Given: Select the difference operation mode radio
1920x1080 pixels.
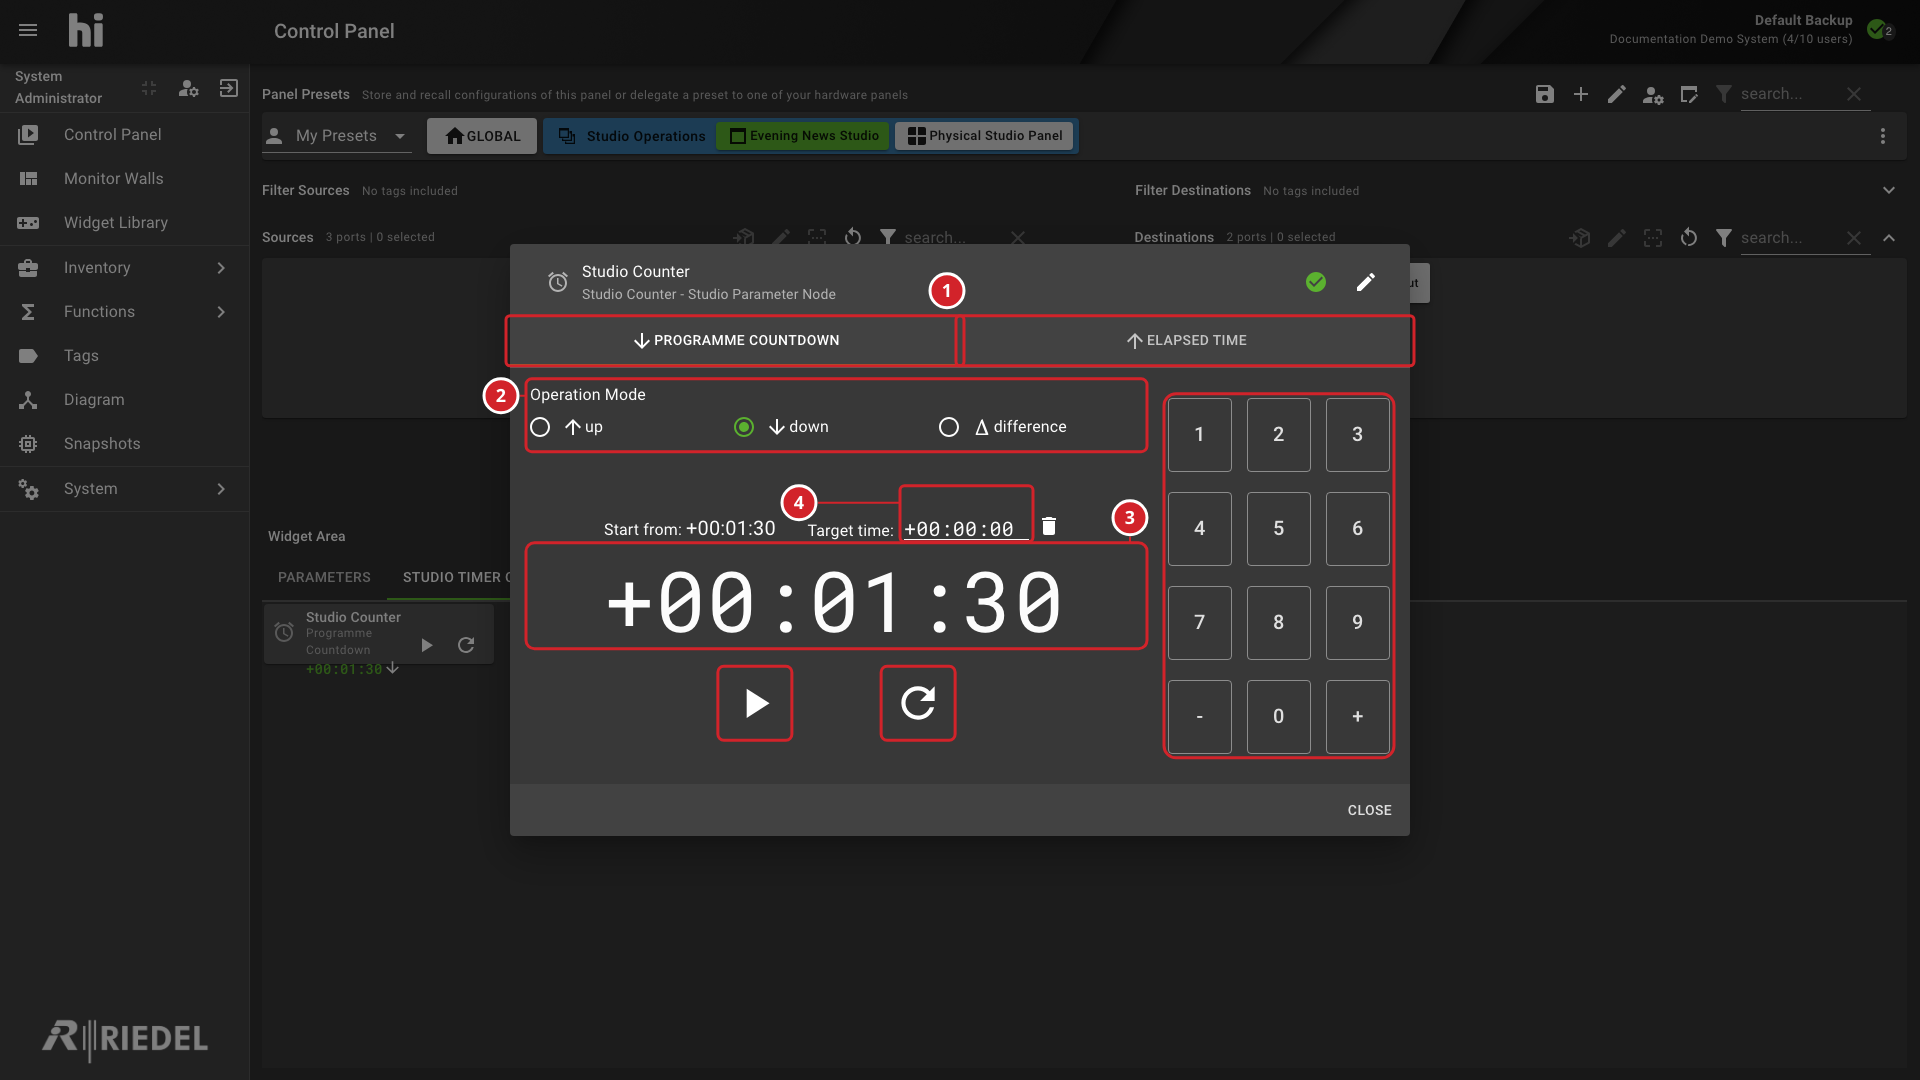Looking at the screenshot, I should (x=949, y=427).
